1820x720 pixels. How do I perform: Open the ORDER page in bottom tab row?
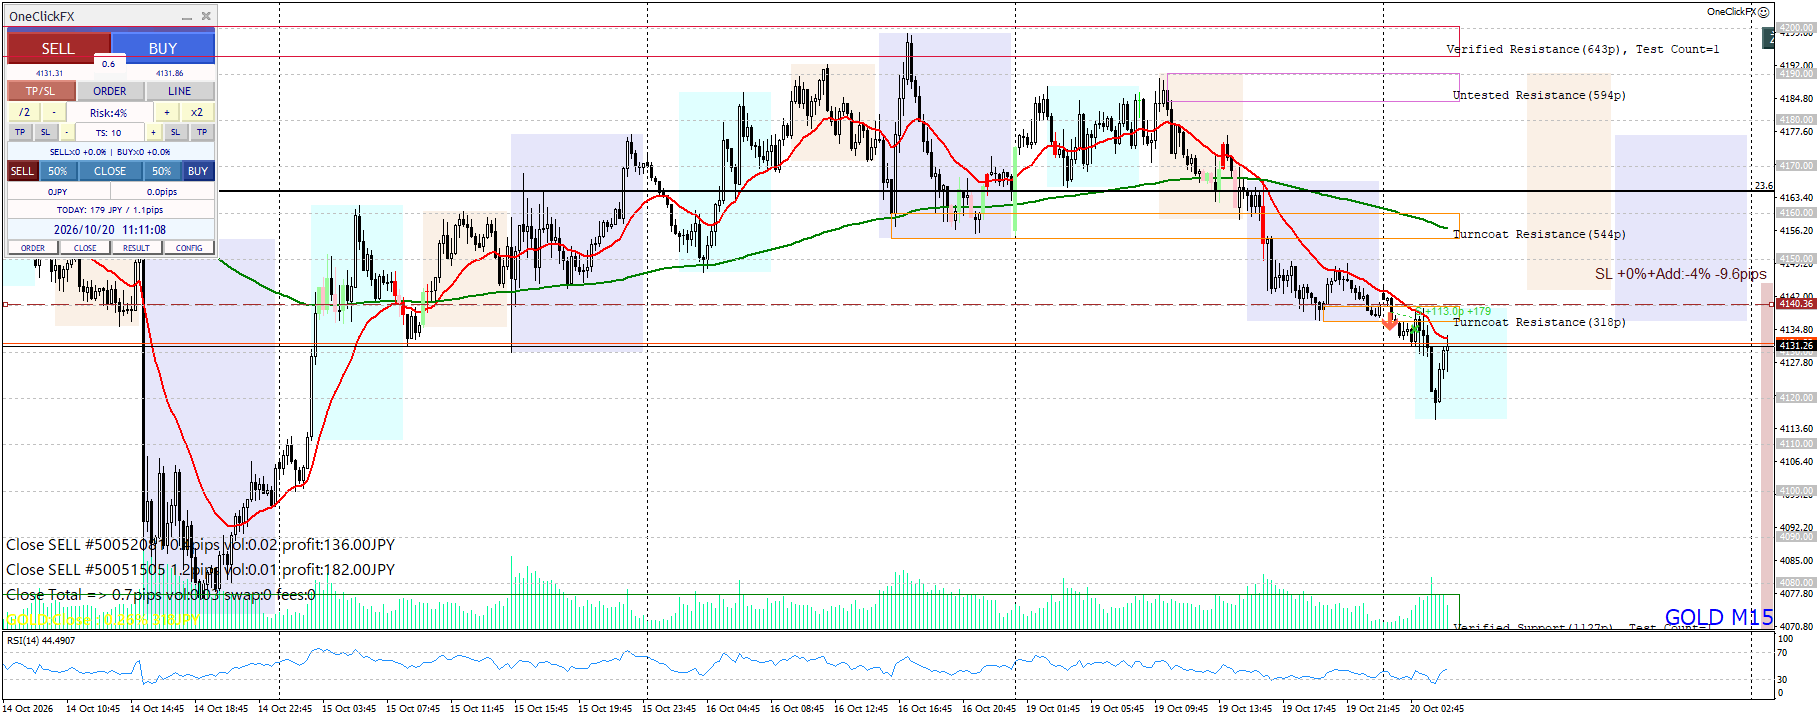(33, 248)
